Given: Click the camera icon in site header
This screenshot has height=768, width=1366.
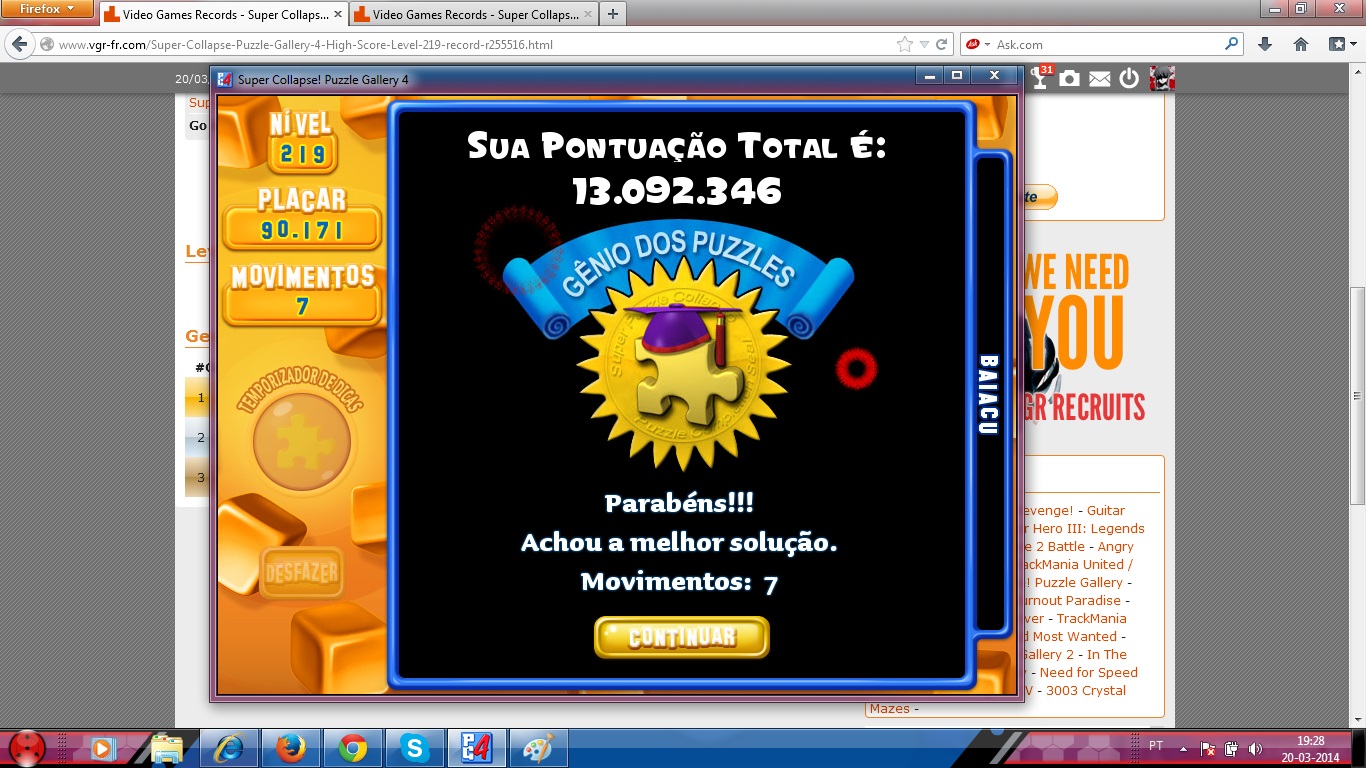Looking at the screenshot, I should point(1070,78).
